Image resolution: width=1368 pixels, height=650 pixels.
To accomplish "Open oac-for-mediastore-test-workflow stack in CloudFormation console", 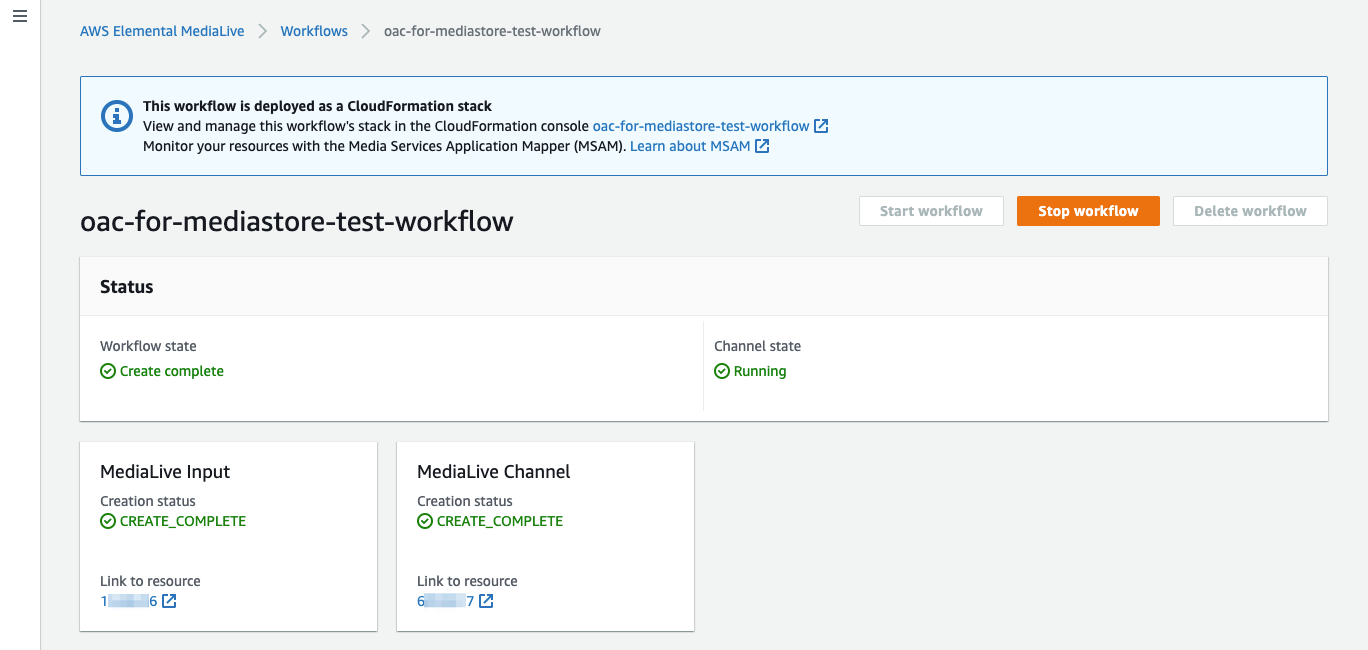I will coord(701,126).
